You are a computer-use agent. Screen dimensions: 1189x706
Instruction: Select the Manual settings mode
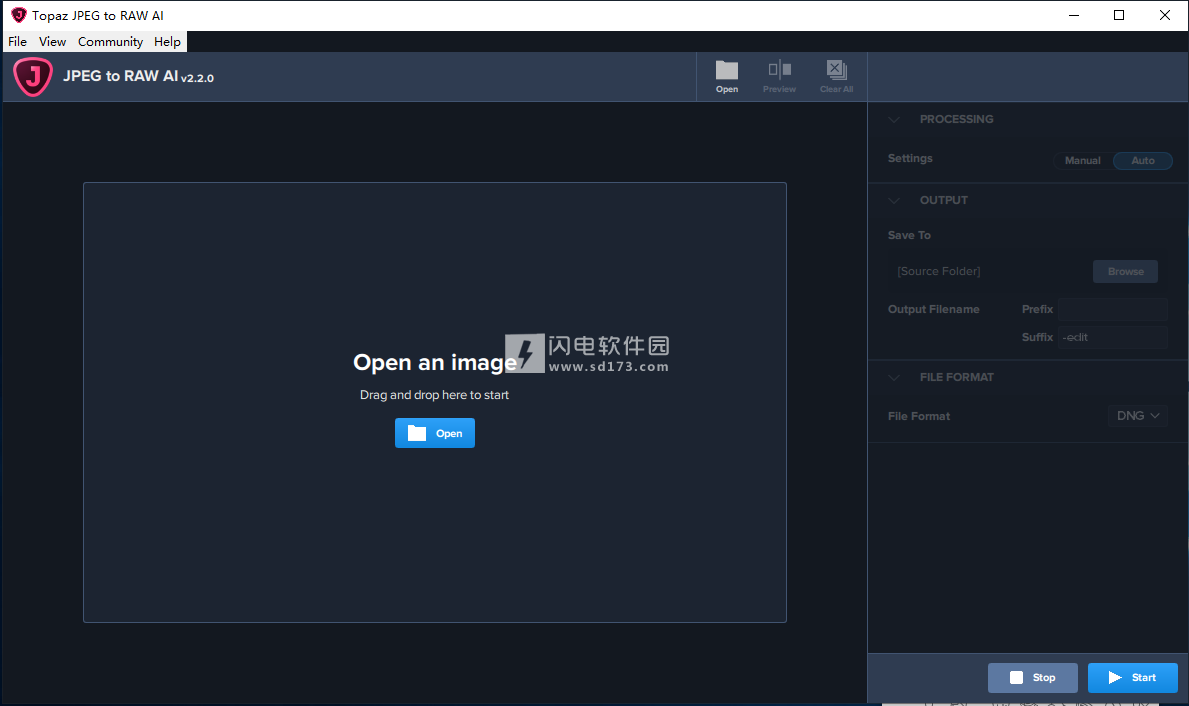[1082, 161]
